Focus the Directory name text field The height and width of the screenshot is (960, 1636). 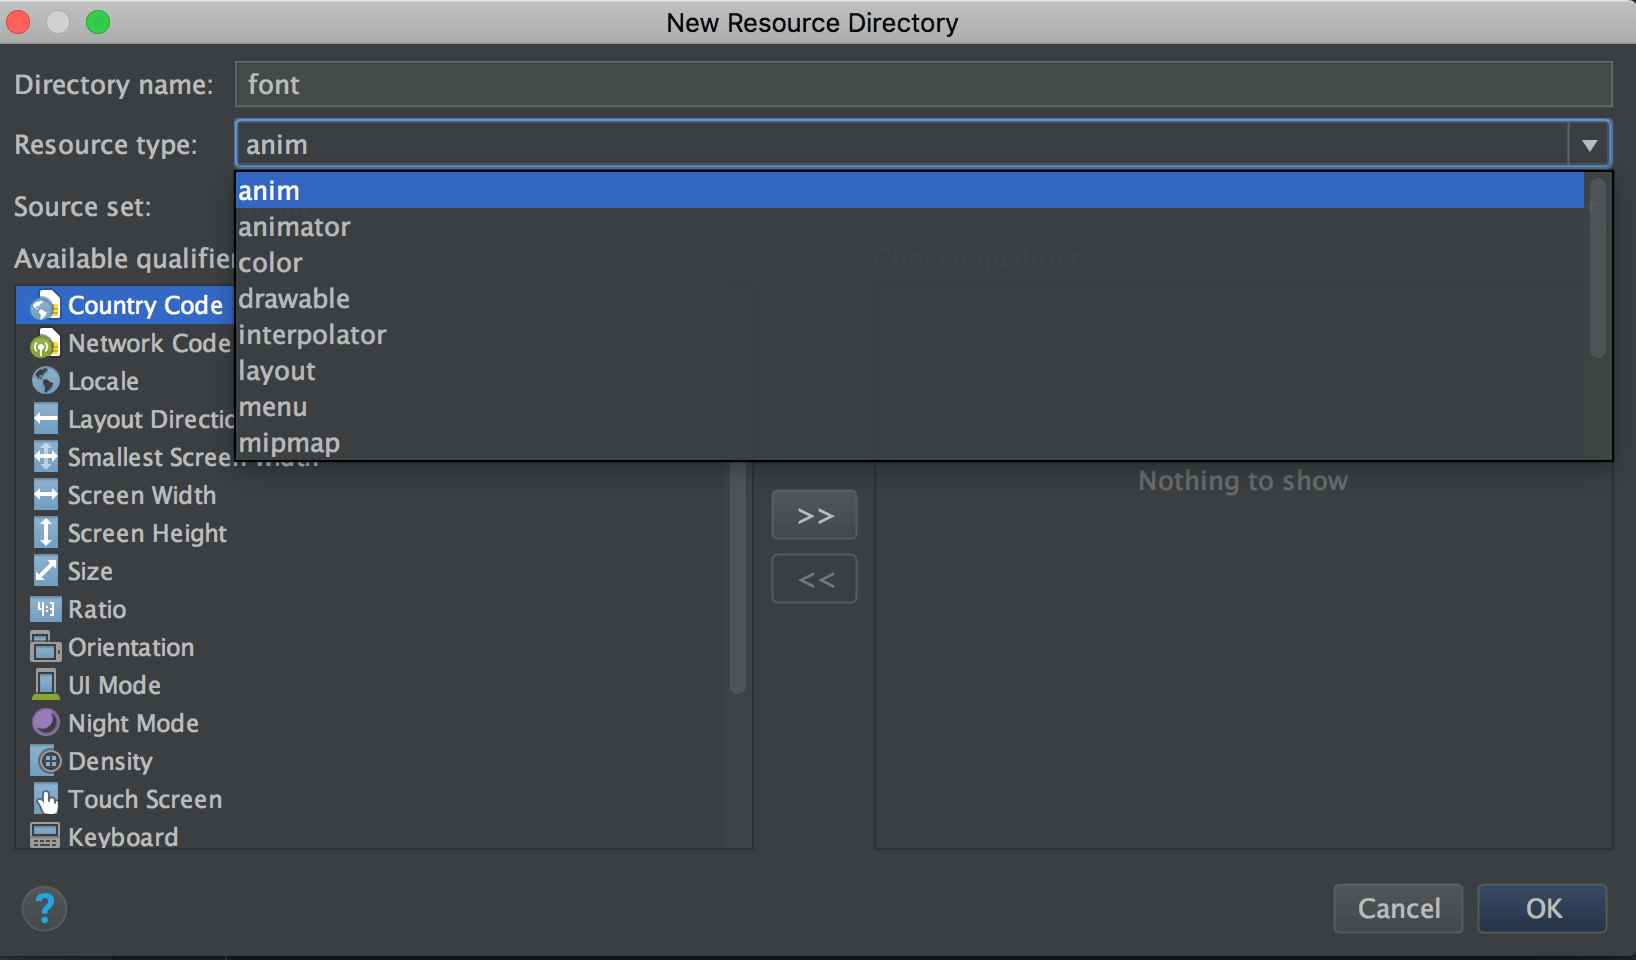click(x=922, y=85)
